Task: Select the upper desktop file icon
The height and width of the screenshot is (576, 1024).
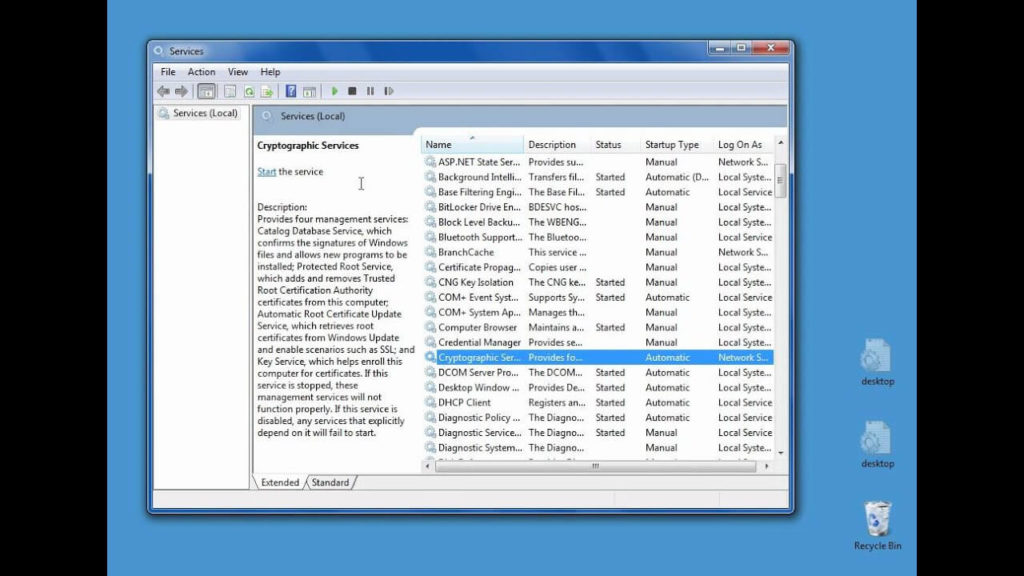Action: click(x=877, y=362)
